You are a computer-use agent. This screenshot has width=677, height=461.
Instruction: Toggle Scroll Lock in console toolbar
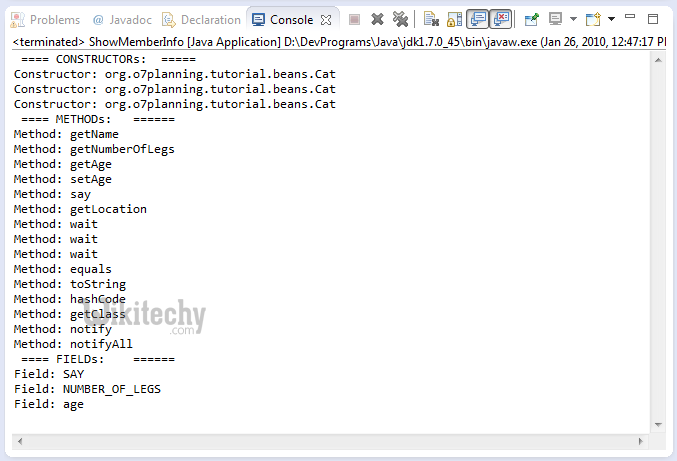[454, 19]
